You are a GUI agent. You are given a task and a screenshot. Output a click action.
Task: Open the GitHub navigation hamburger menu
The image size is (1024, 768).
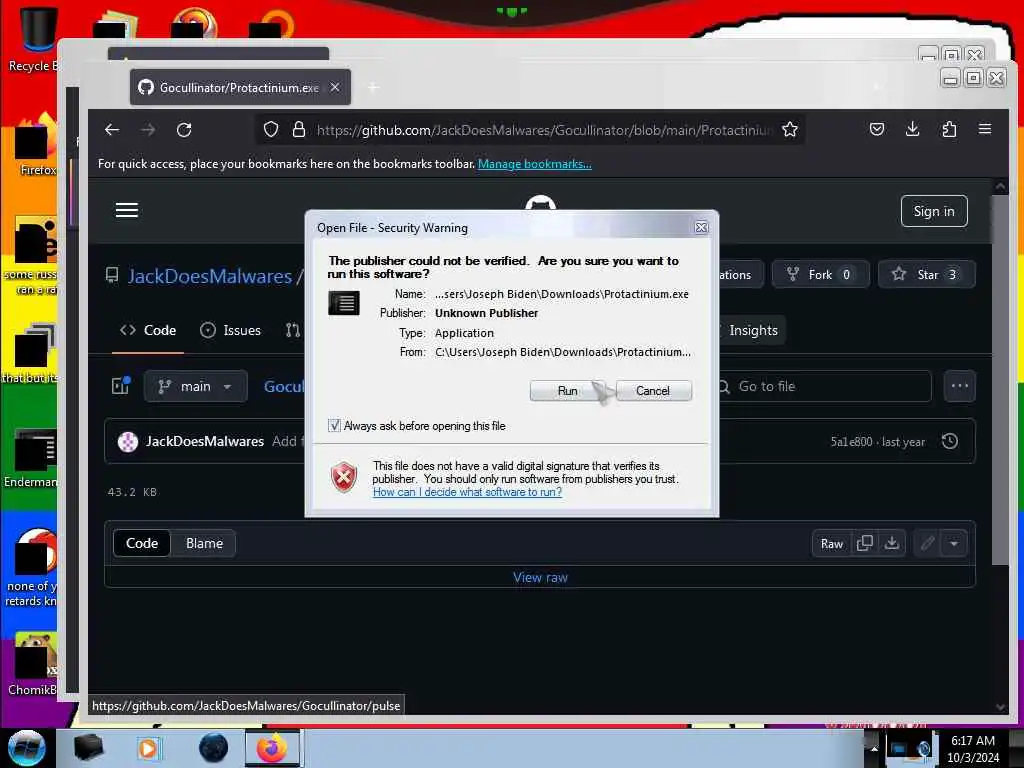point(127,210)
